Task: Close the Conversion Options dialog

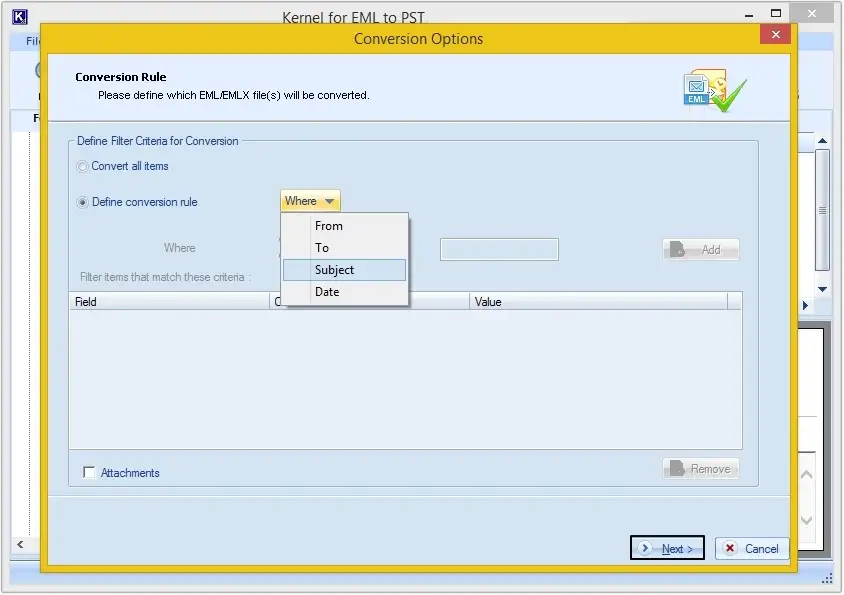Action: click(776, 34)
